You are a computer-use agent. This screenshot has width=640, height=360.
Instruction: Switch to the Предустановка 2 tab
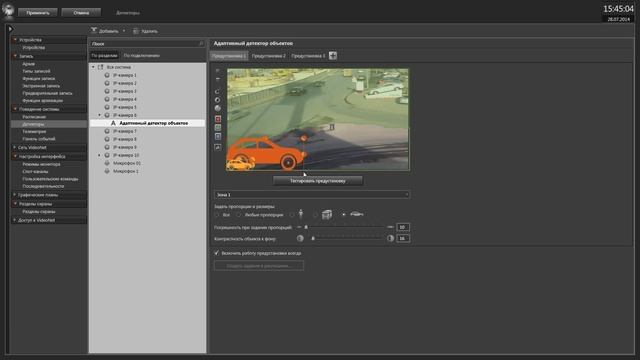pos(269,56)
